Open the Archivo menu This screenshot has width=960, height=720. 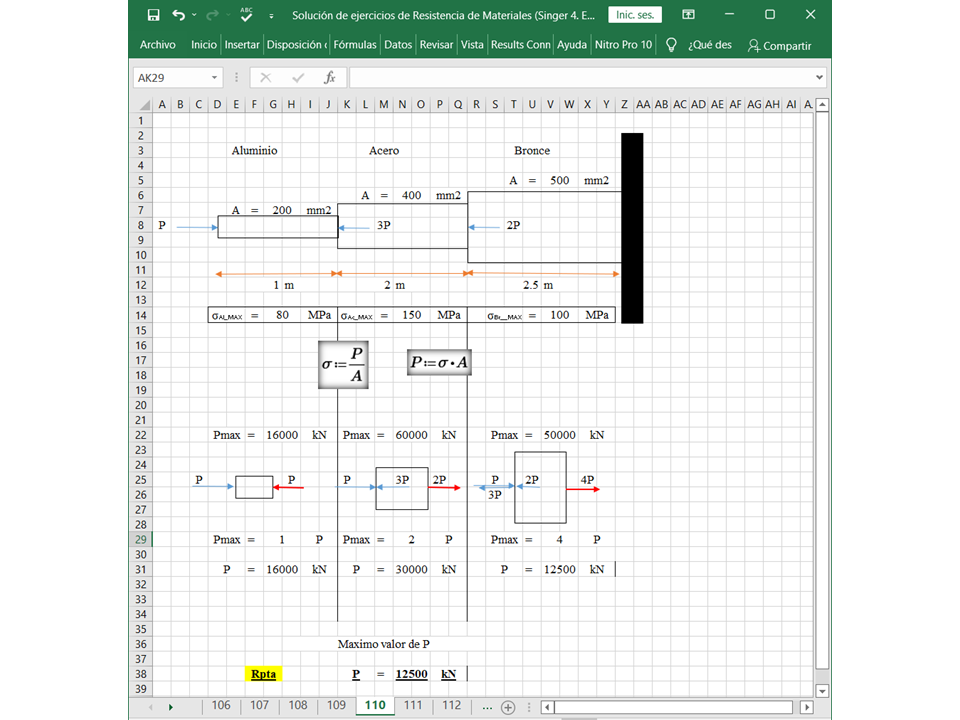(157, 45)
